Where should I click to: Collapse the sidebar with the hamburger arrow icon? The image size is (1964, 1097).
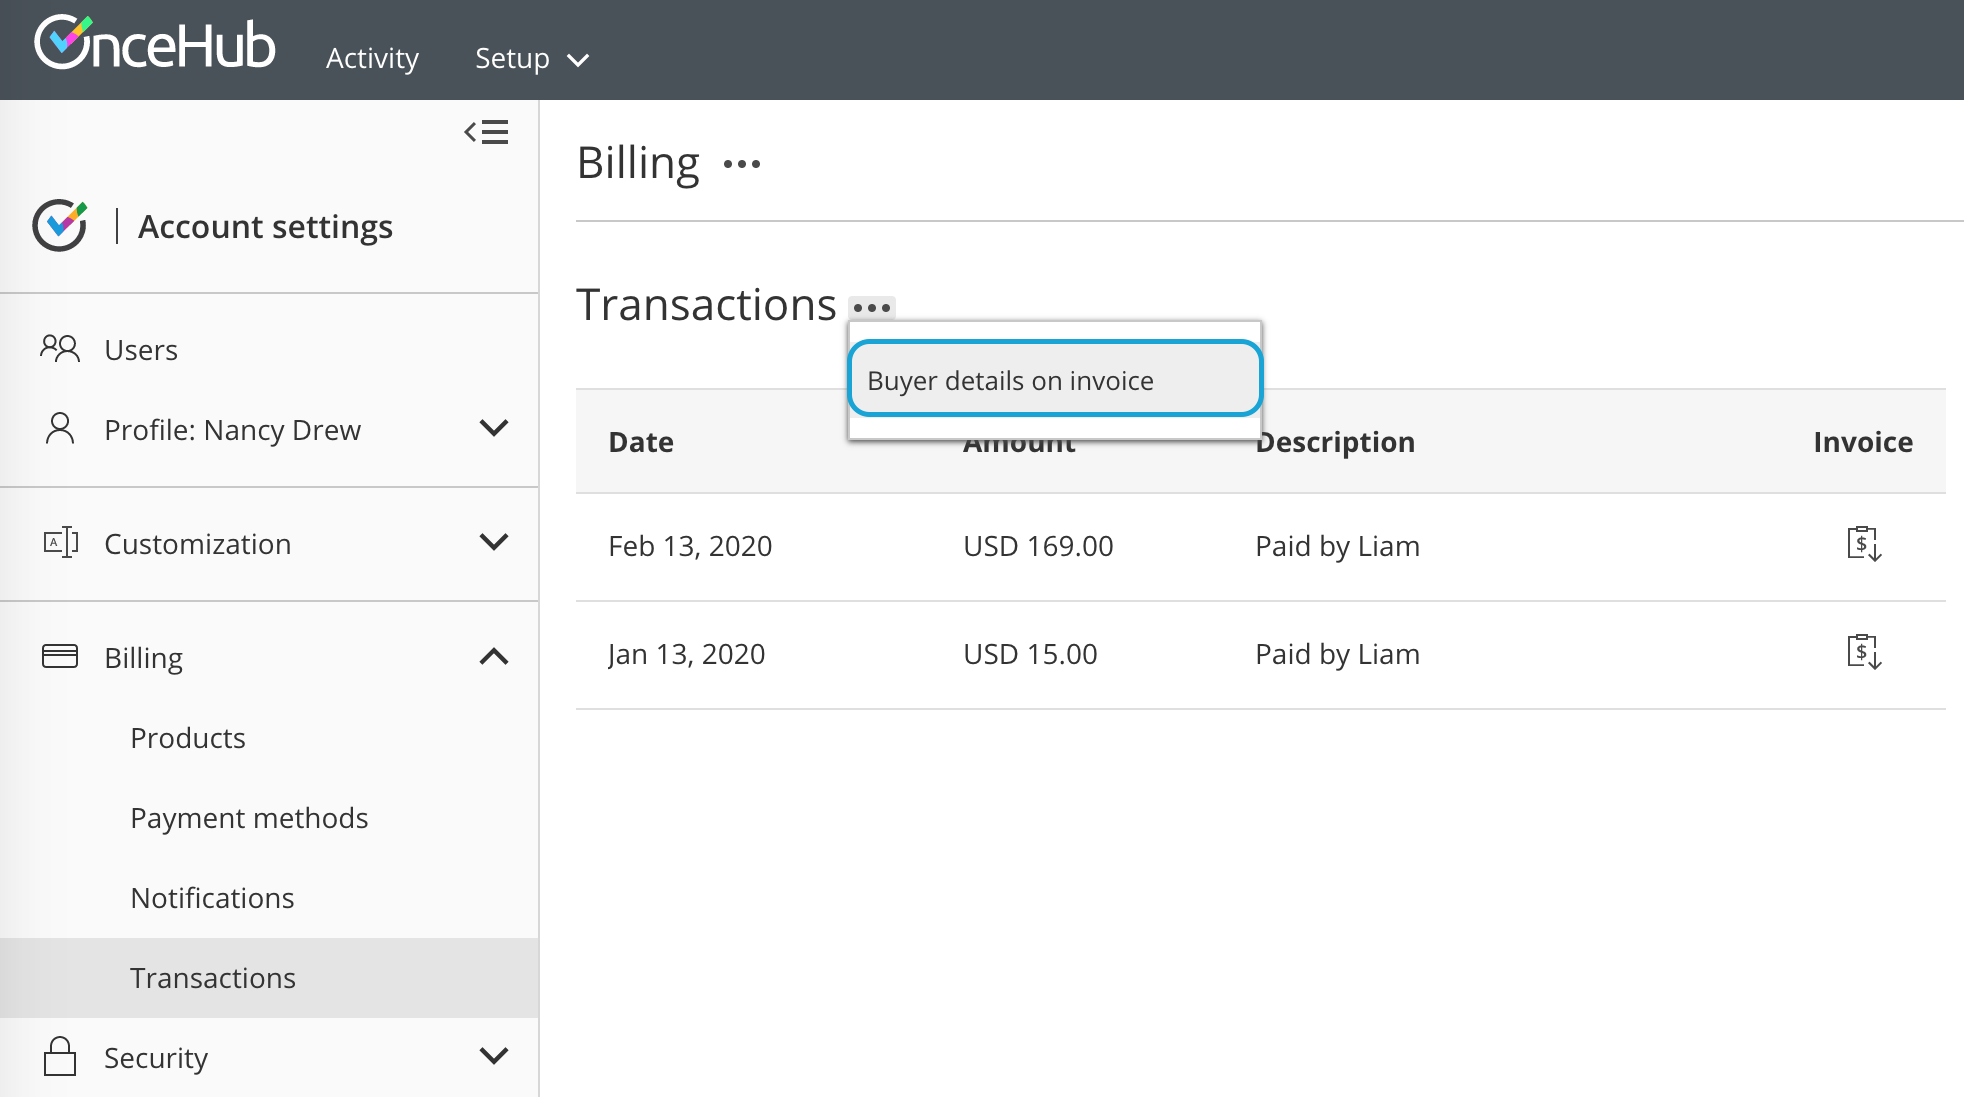coord(486,132)
